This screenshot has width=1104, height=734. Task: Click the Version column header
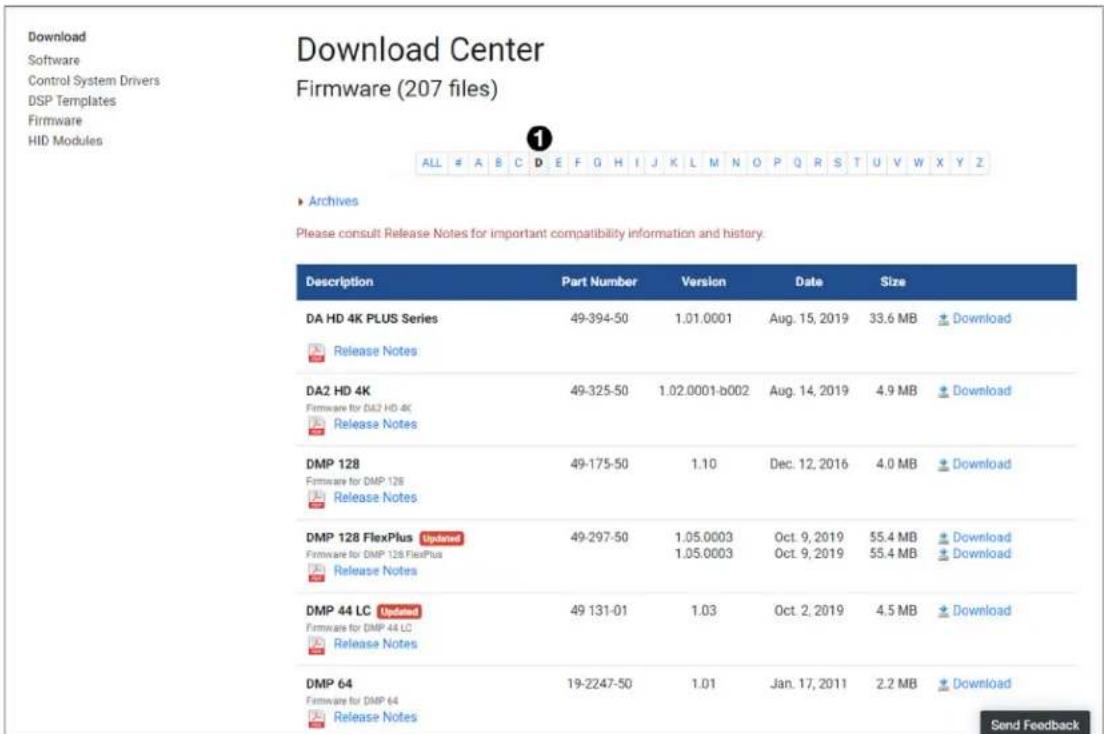[x=703, y=282]
